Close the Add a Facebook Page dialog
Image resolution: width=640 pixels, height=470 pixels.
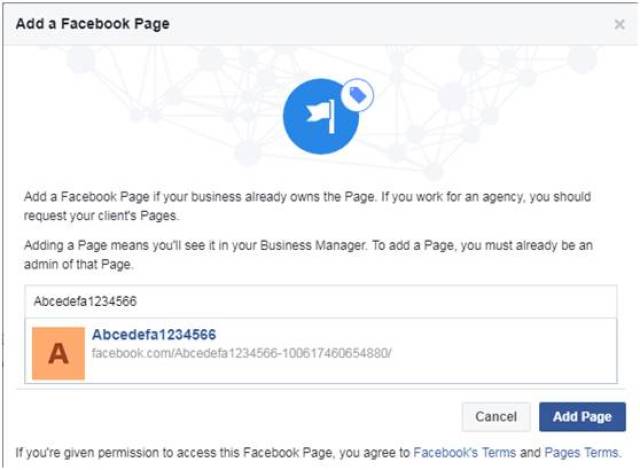[x=619, y=24]
